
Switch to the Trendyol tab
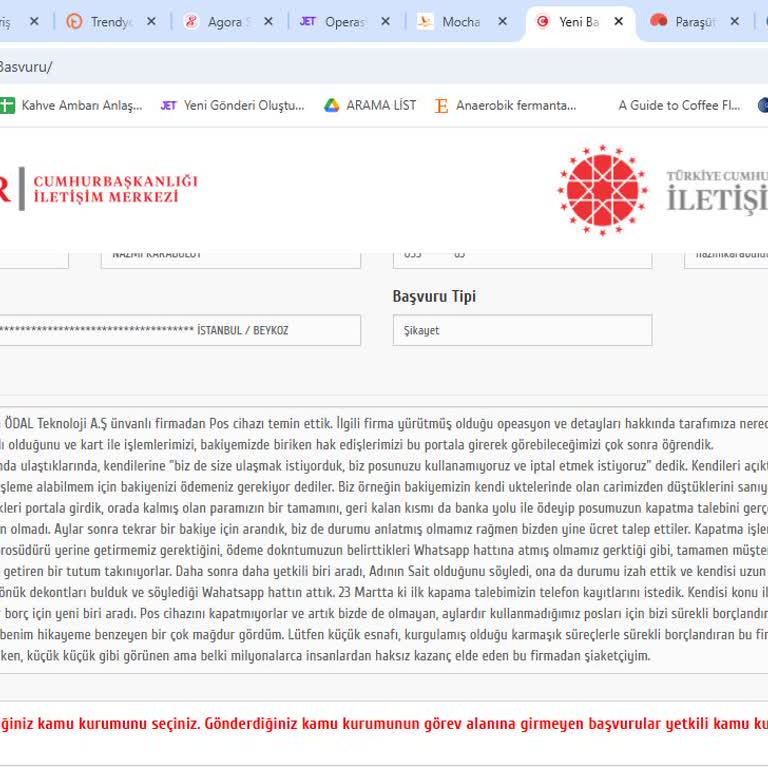pyautogui.click(x=111, y=22)
